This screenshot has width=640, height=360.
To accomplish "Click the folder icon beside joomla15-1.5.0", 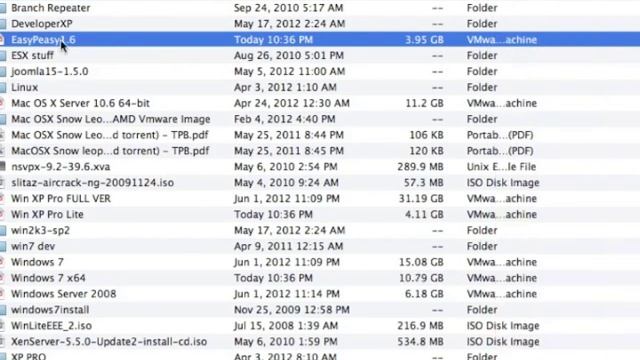I will [x=3, y=71].
